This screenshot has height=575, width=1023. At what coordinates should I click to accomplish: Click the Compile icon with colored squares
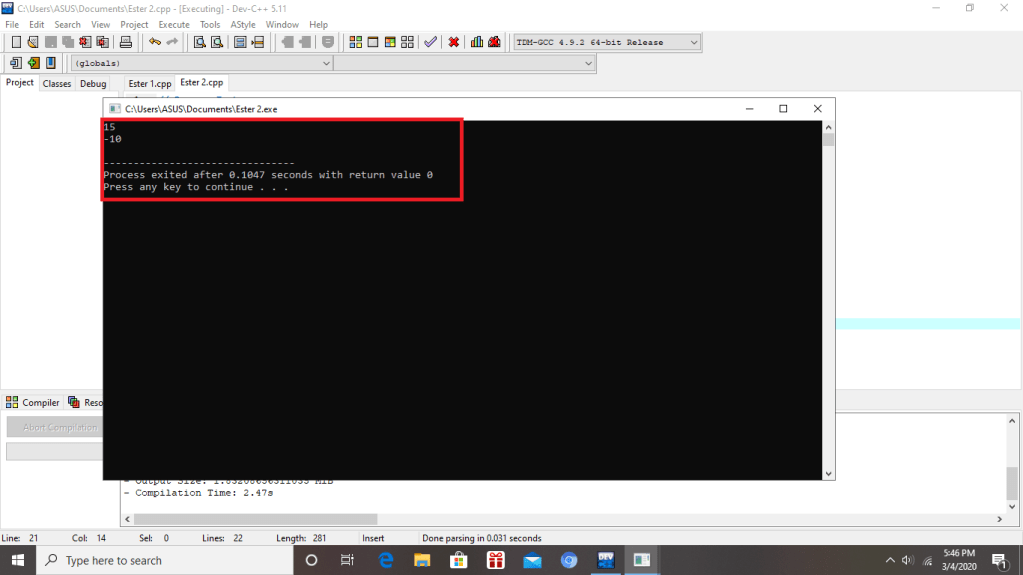pyautogui.click(x=356, y=42)
